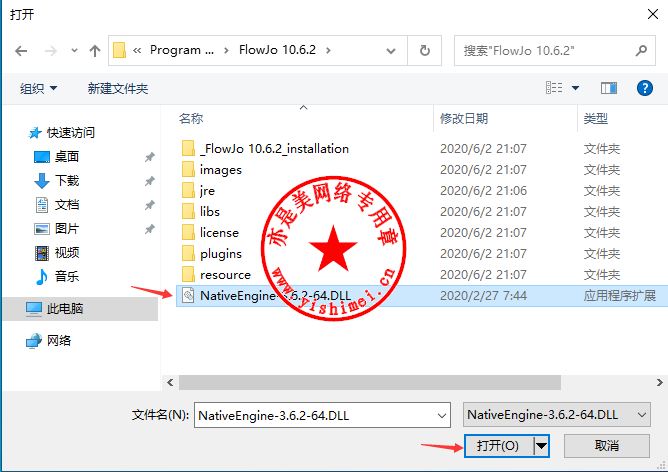Click the pin icon next to 文档
Image resolution: width=668 pixels, height=472 pixels.
[150, 205]
